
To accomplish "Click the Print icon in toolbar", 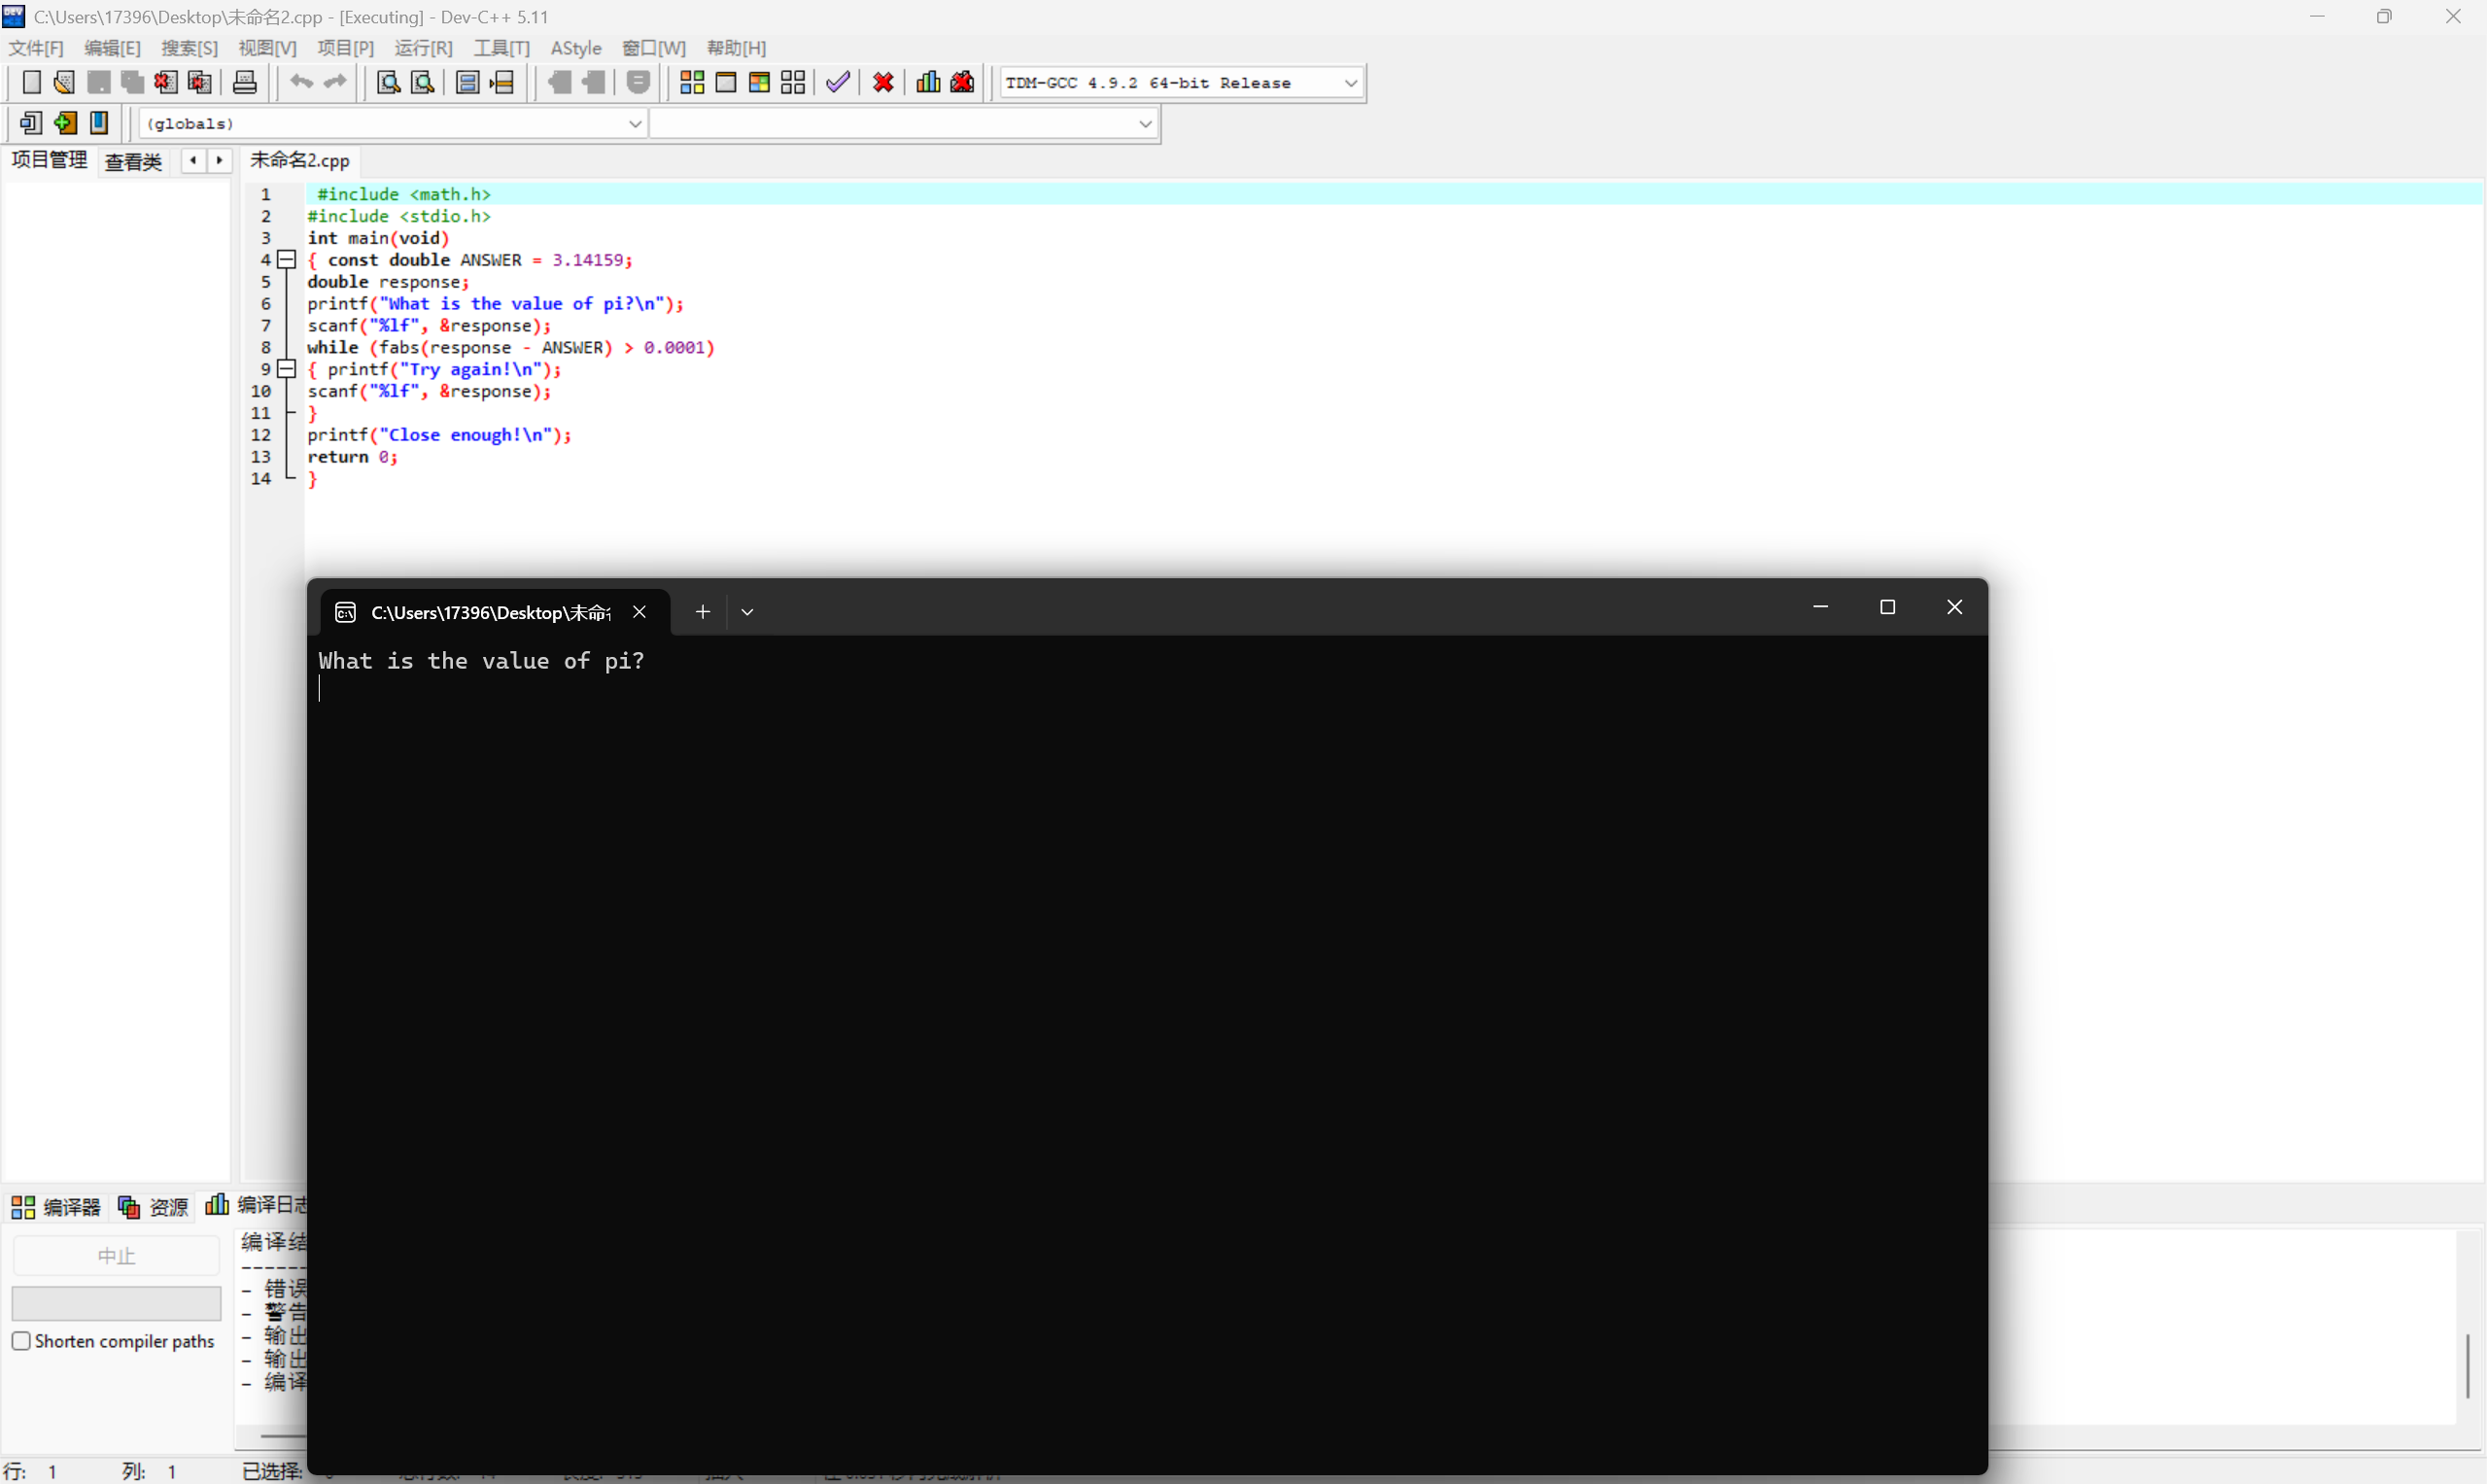I will pos(245,83).
